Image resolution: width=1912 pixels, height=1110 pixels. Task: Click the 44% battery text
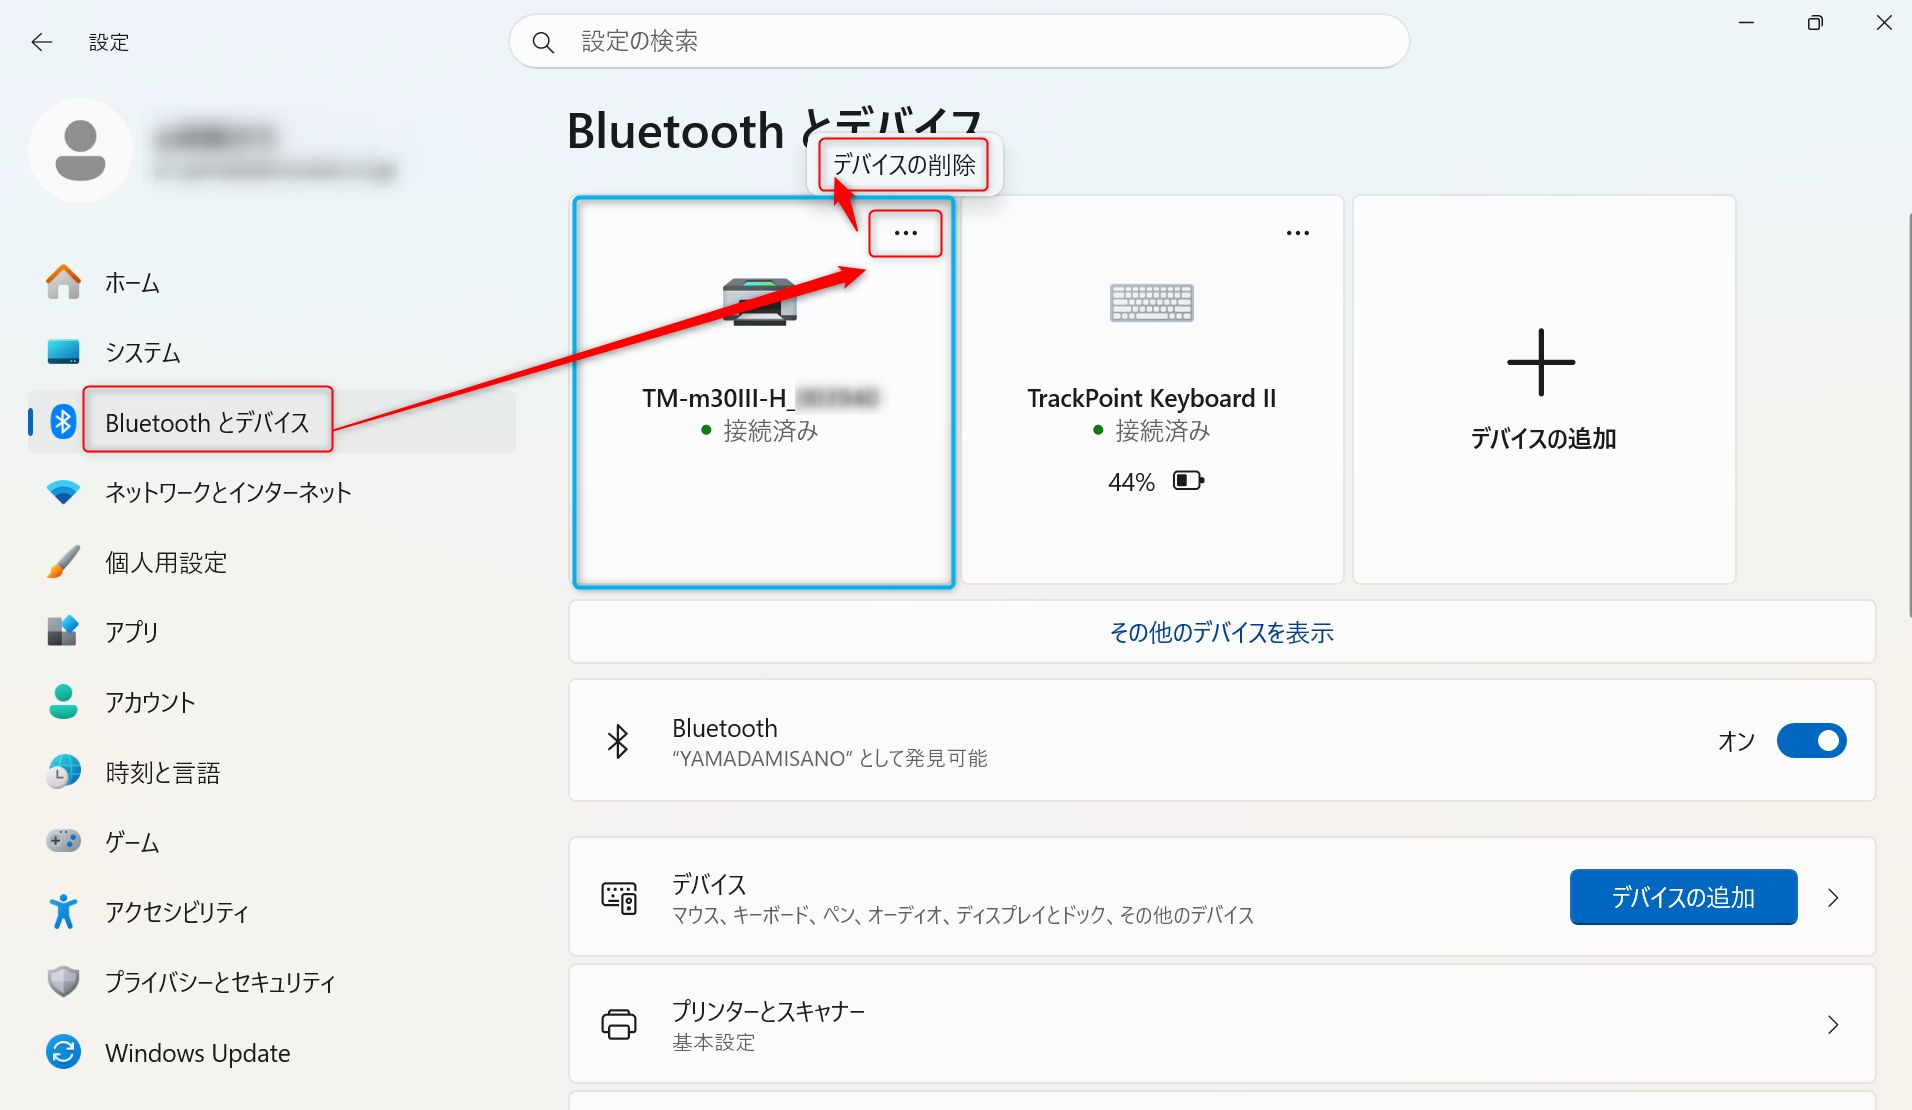click(x=1131, y=482)
